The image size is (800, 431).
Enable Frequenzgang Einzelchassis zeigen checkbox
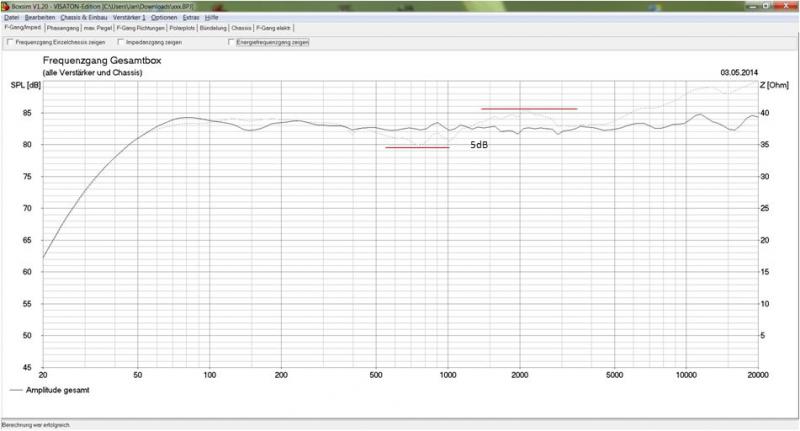tap(10, 43)
